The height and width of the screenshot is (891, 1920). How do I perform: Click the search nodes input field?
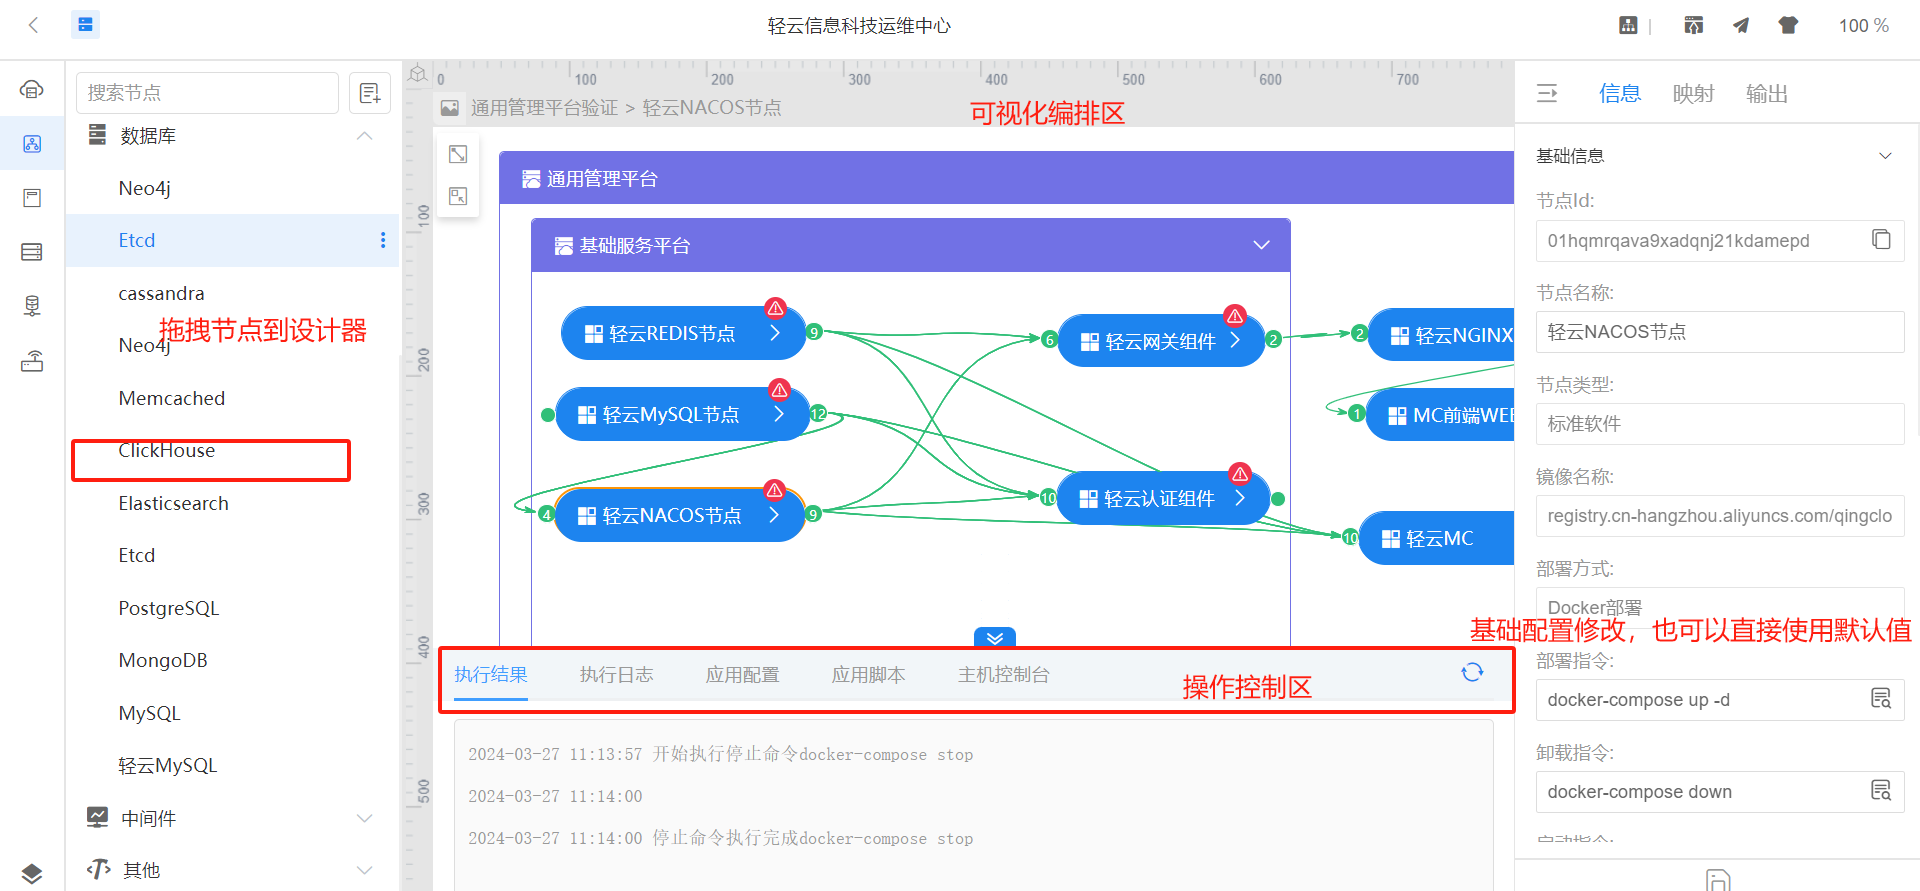tap(207, 93)
